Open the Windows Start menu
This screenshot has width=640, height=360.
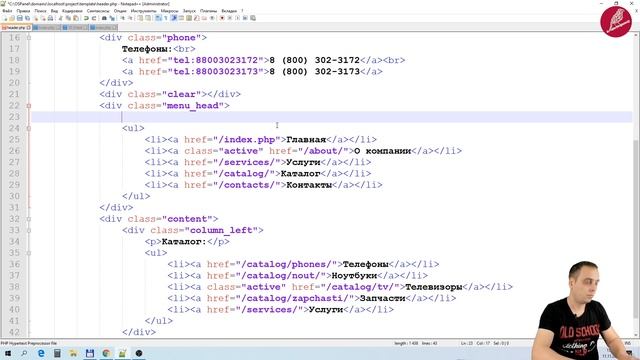[7, 353]
